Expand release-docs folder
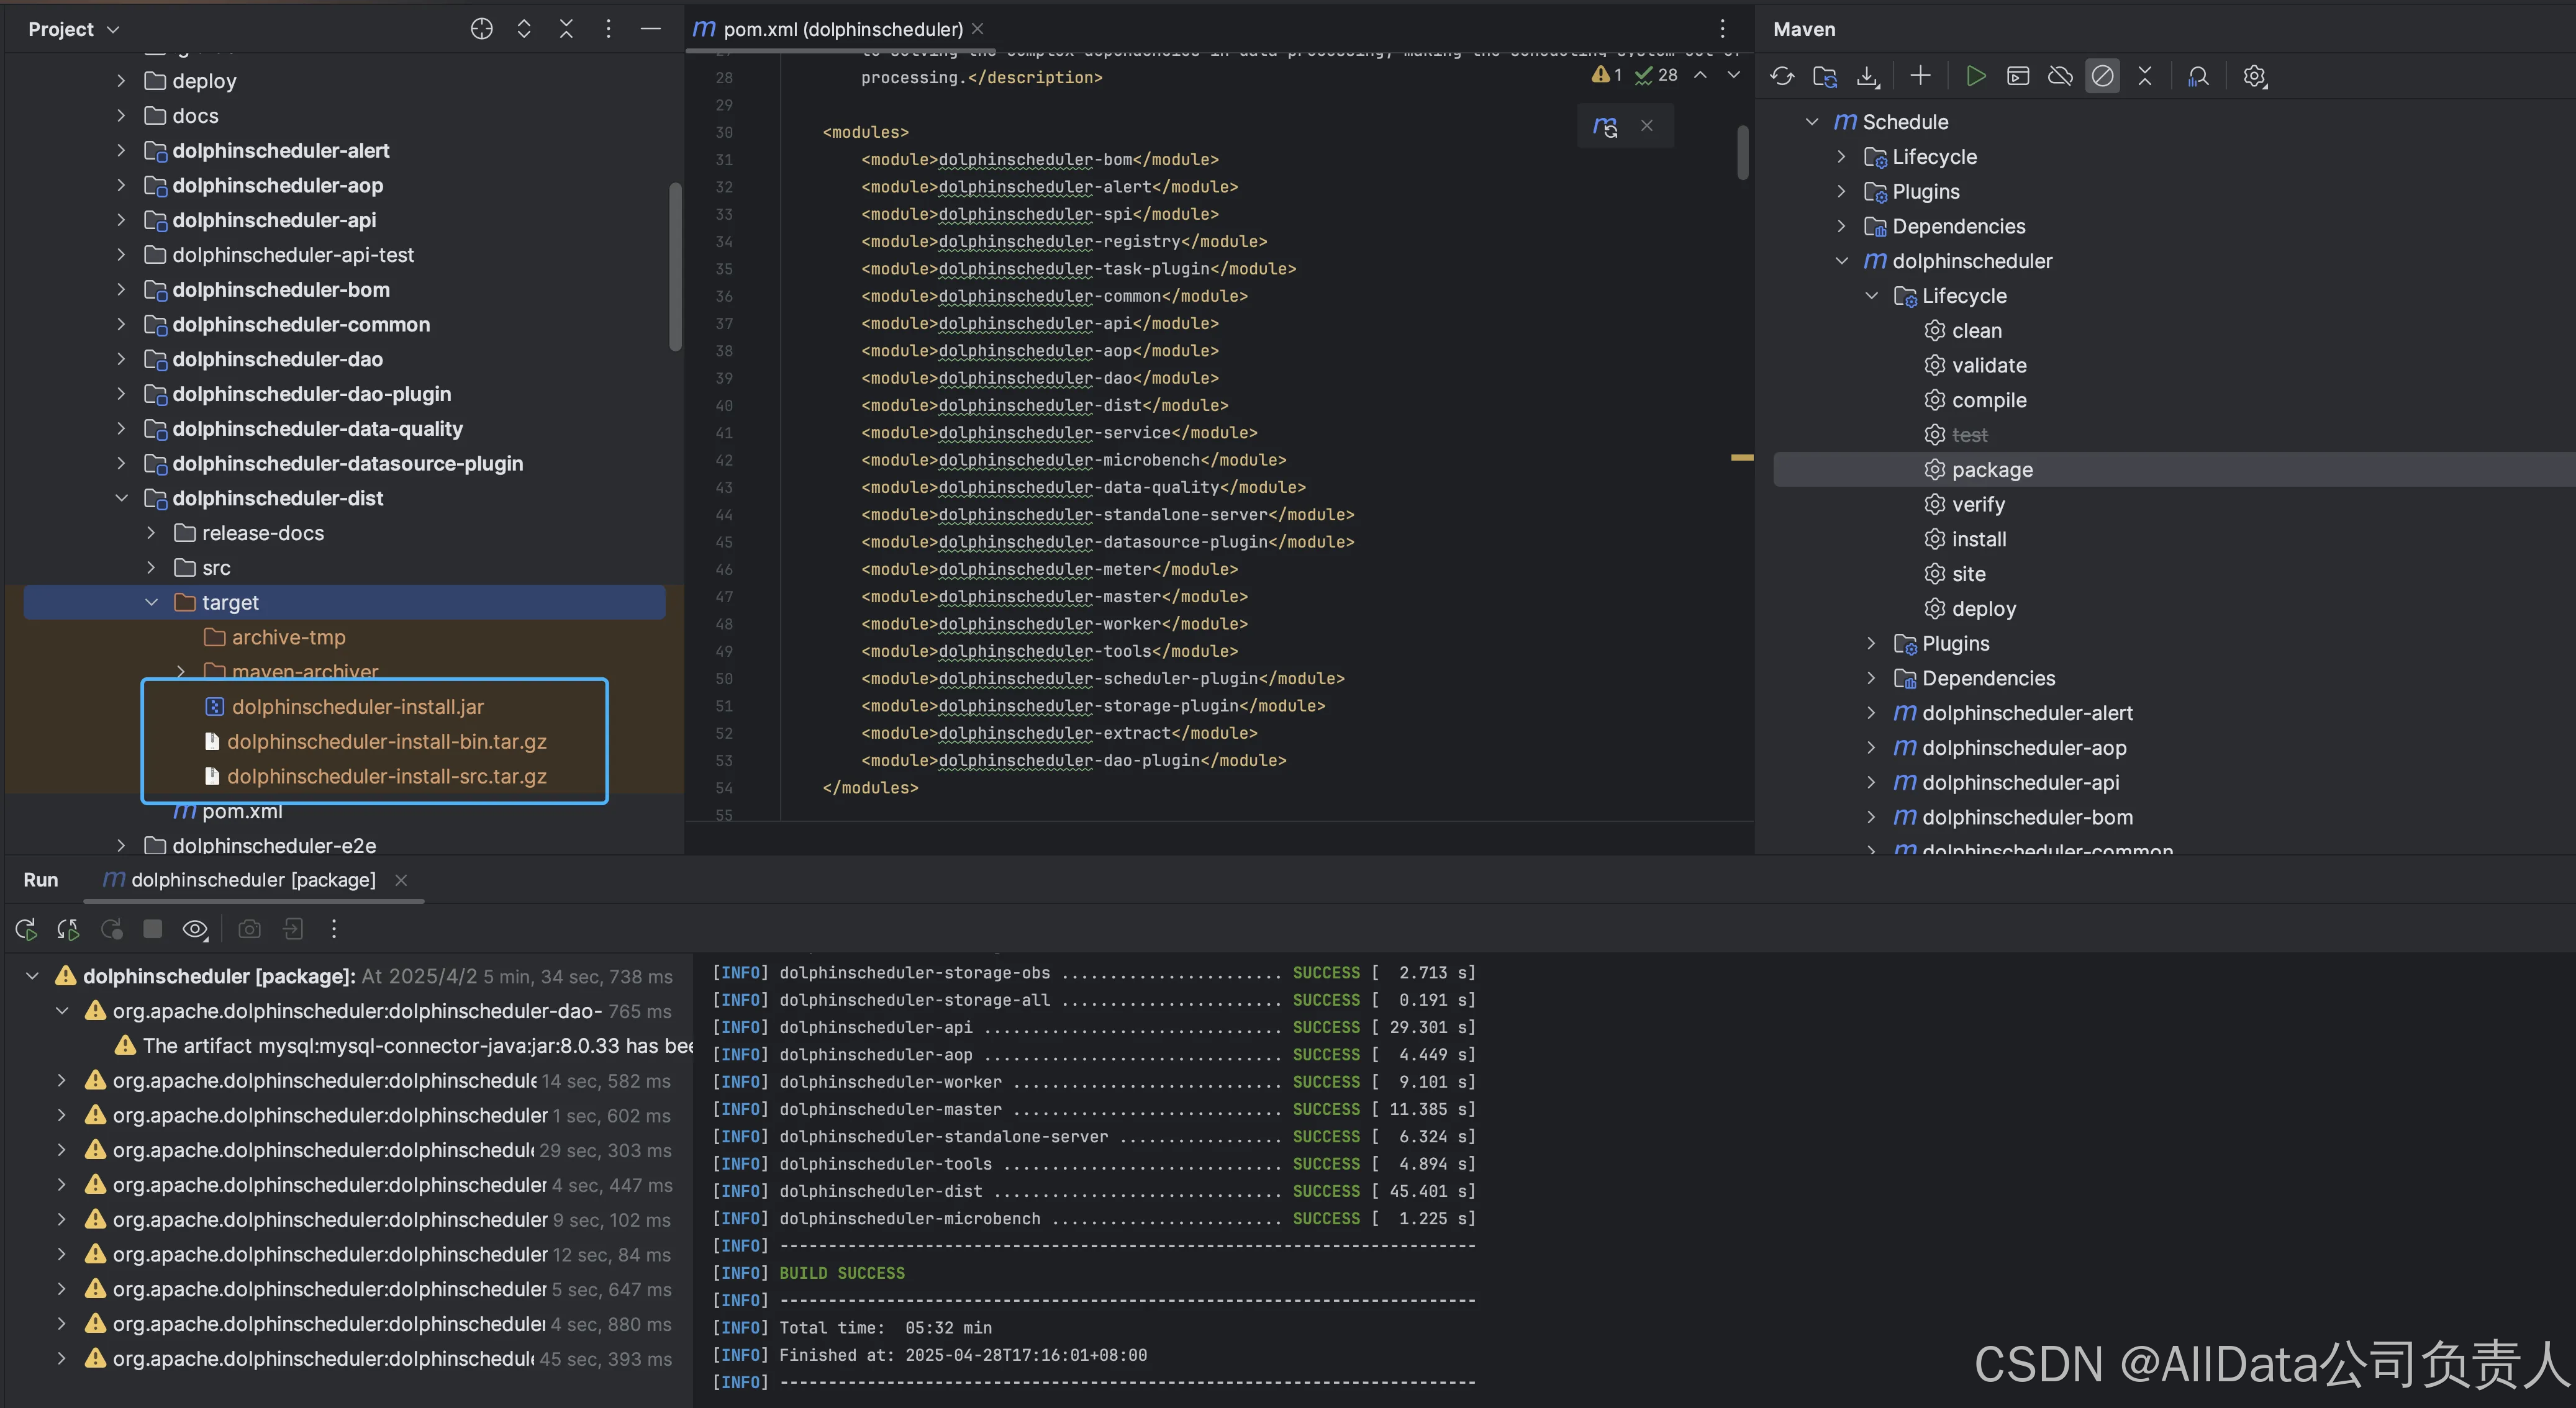The height and width of the screenshot is (1408, 2576). click(151, 533)
